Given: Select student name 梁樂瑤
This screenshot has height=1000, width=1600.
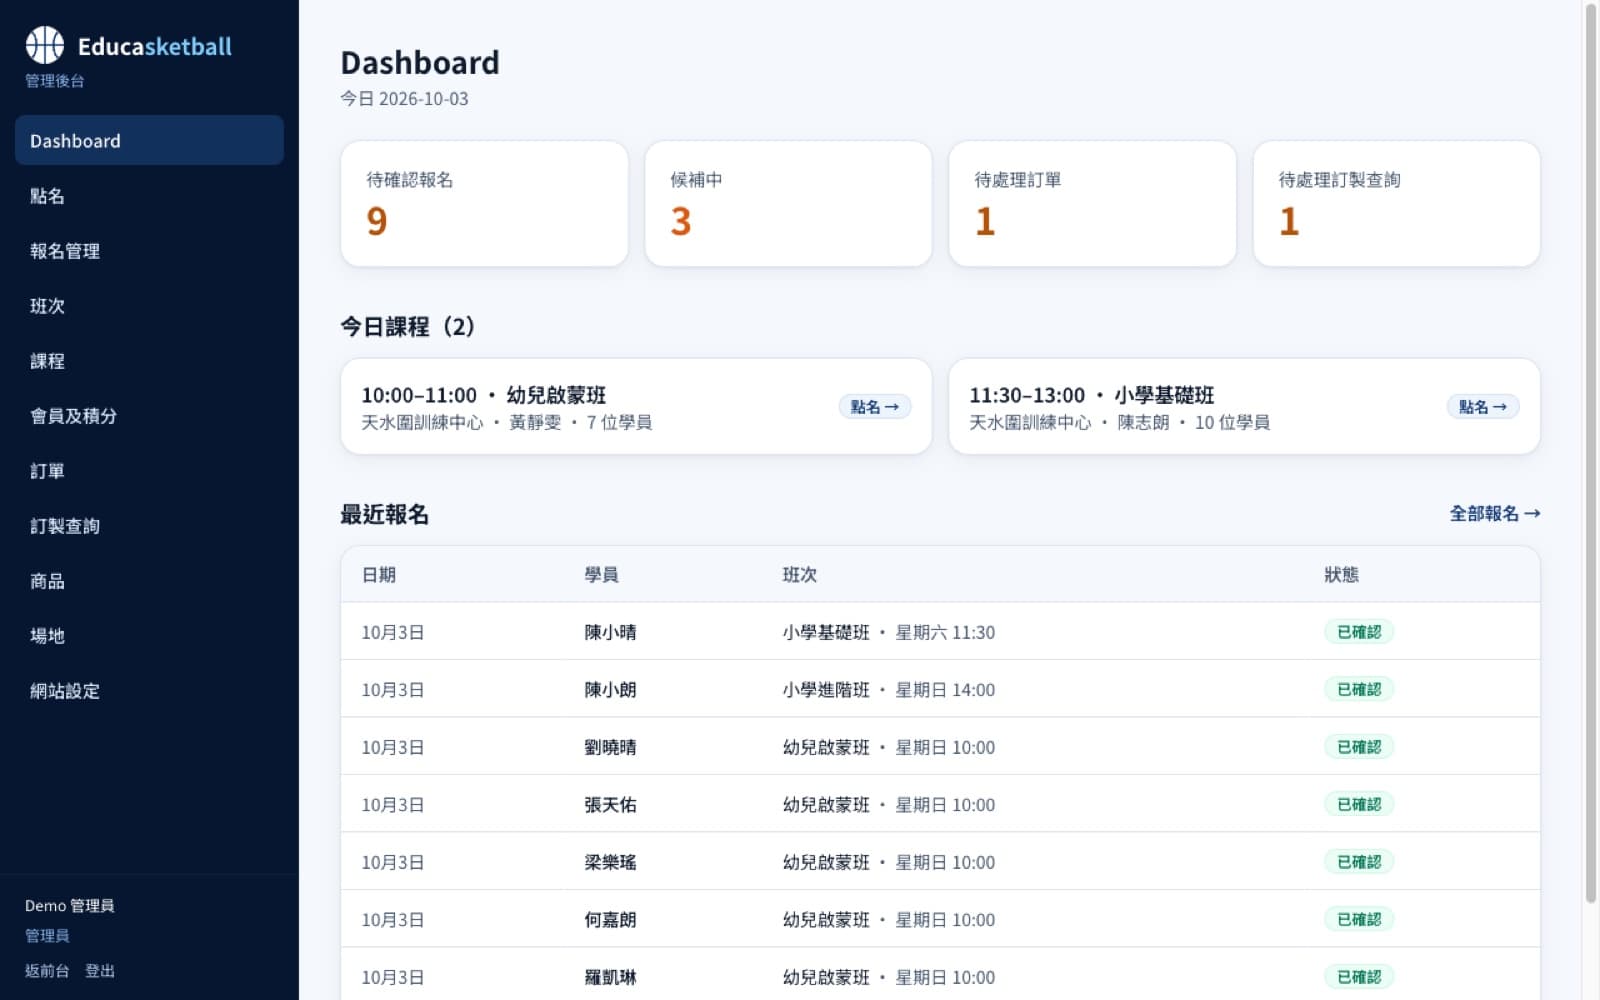Looking at the screenshot, I should point(610,862).
